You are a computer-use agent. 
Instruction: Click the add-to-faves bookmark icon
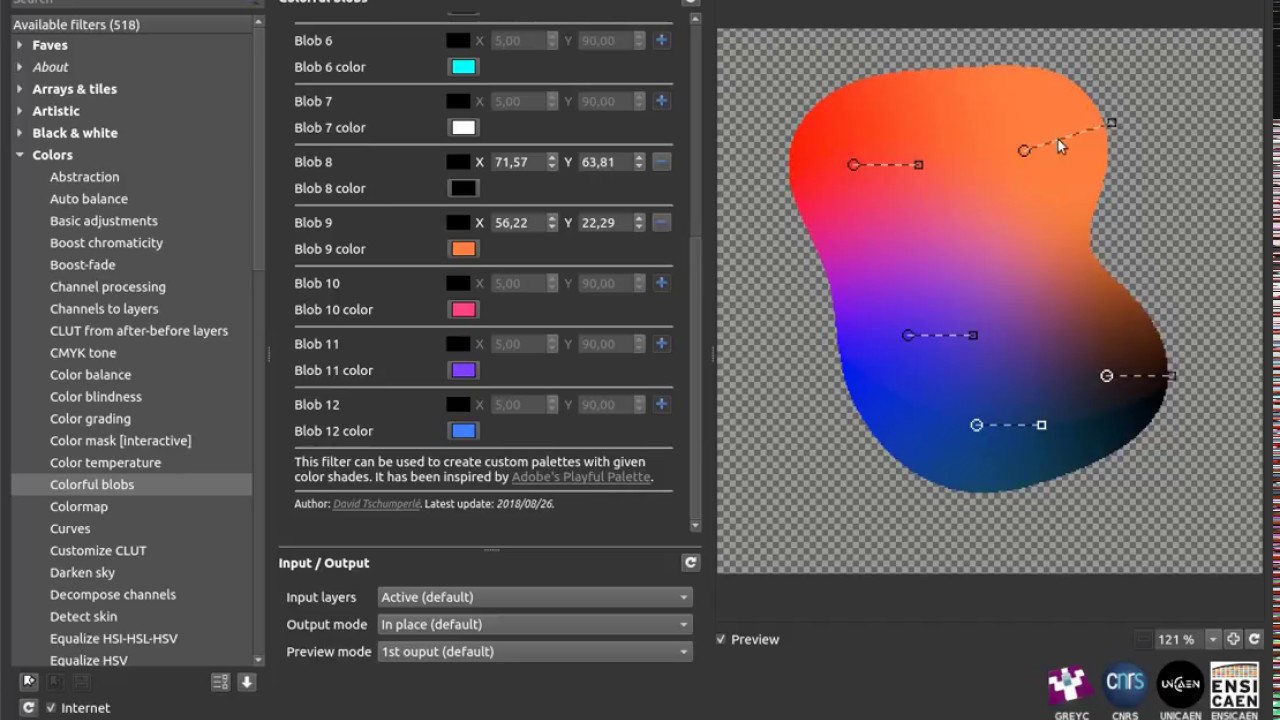[x=29, y=681]
